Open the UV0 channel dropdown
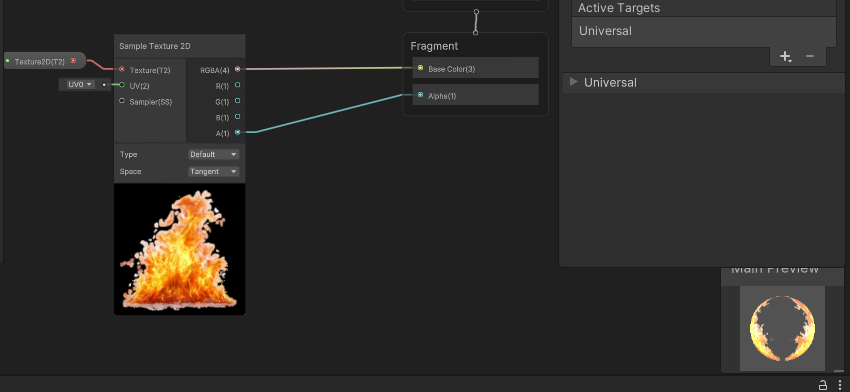This screenshot has height=392, width=850. (80, 85)
